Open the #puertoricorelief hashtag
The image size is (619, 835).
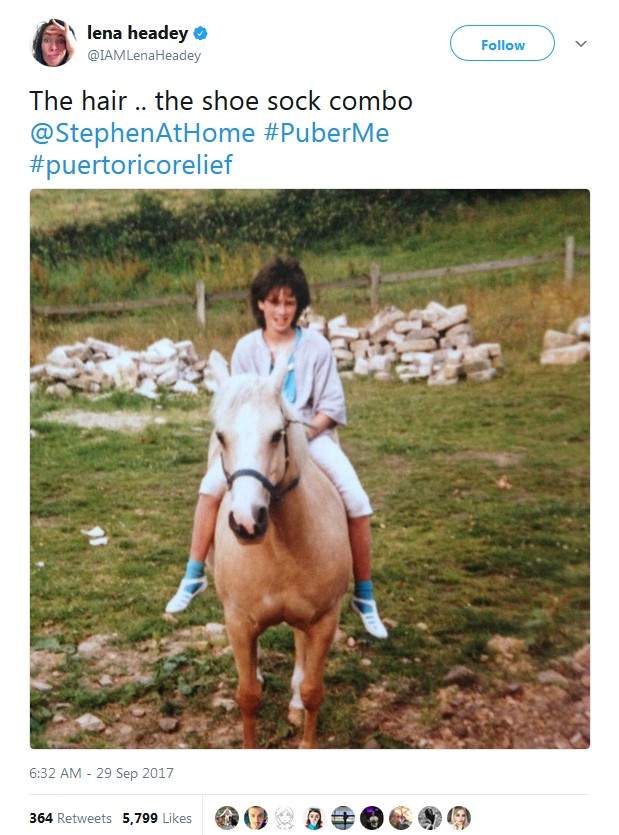(131, 165)
